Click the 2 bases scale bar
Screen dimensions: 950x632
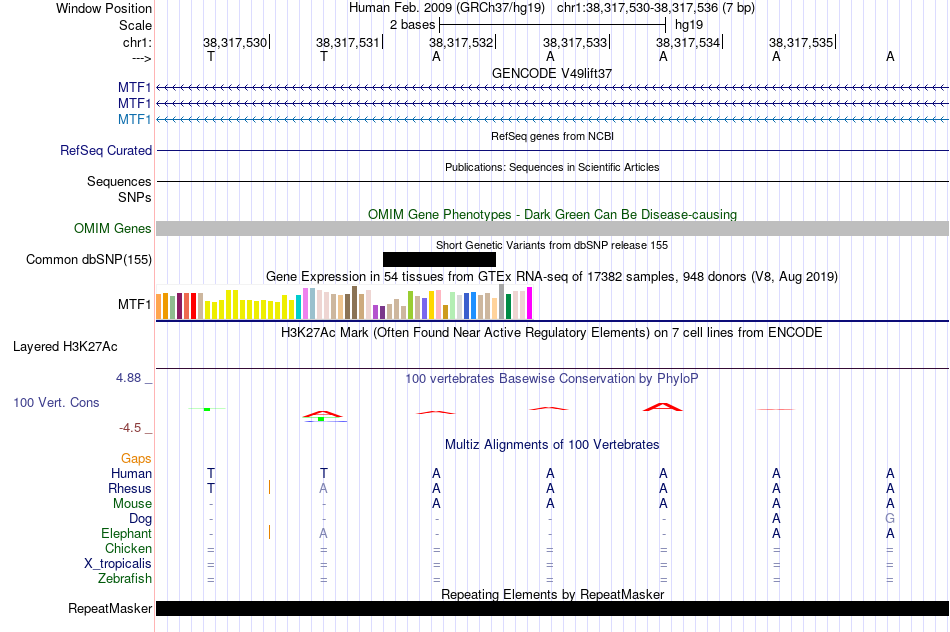553,25
